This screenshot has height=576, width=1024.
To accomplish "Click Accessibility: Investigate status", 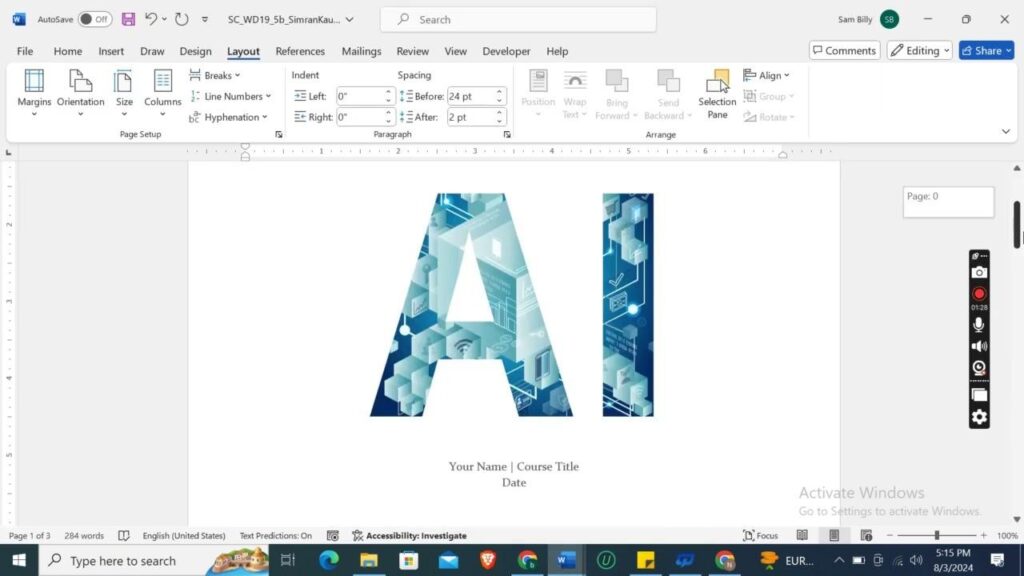I will (409, 536).
